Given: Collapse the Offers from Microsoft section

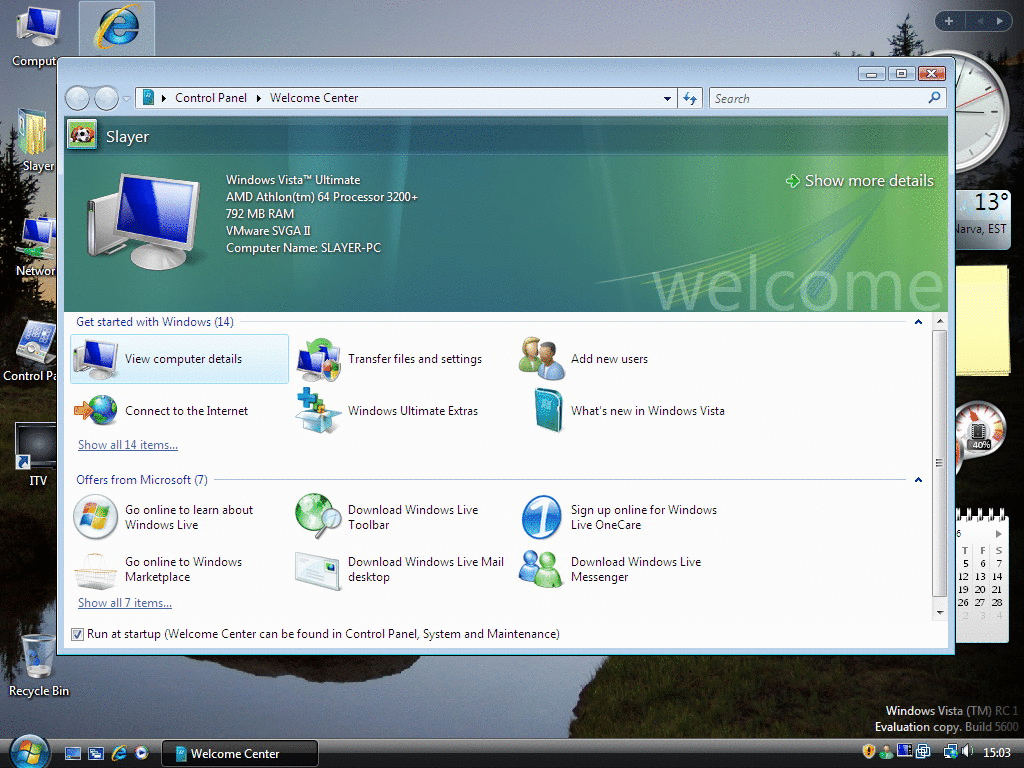Looking at the screenshot, I should click(918, 480).
